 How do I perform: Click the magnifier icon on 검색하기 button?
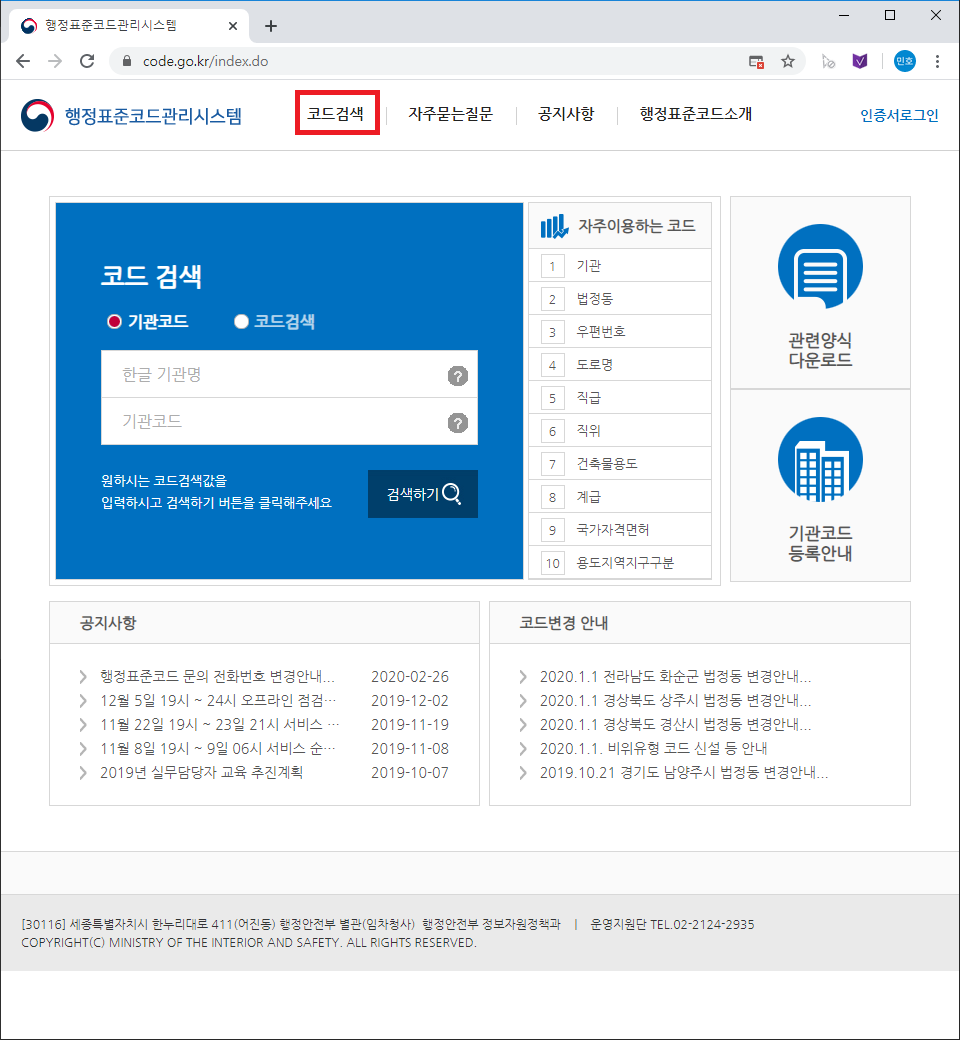(453, 493)
